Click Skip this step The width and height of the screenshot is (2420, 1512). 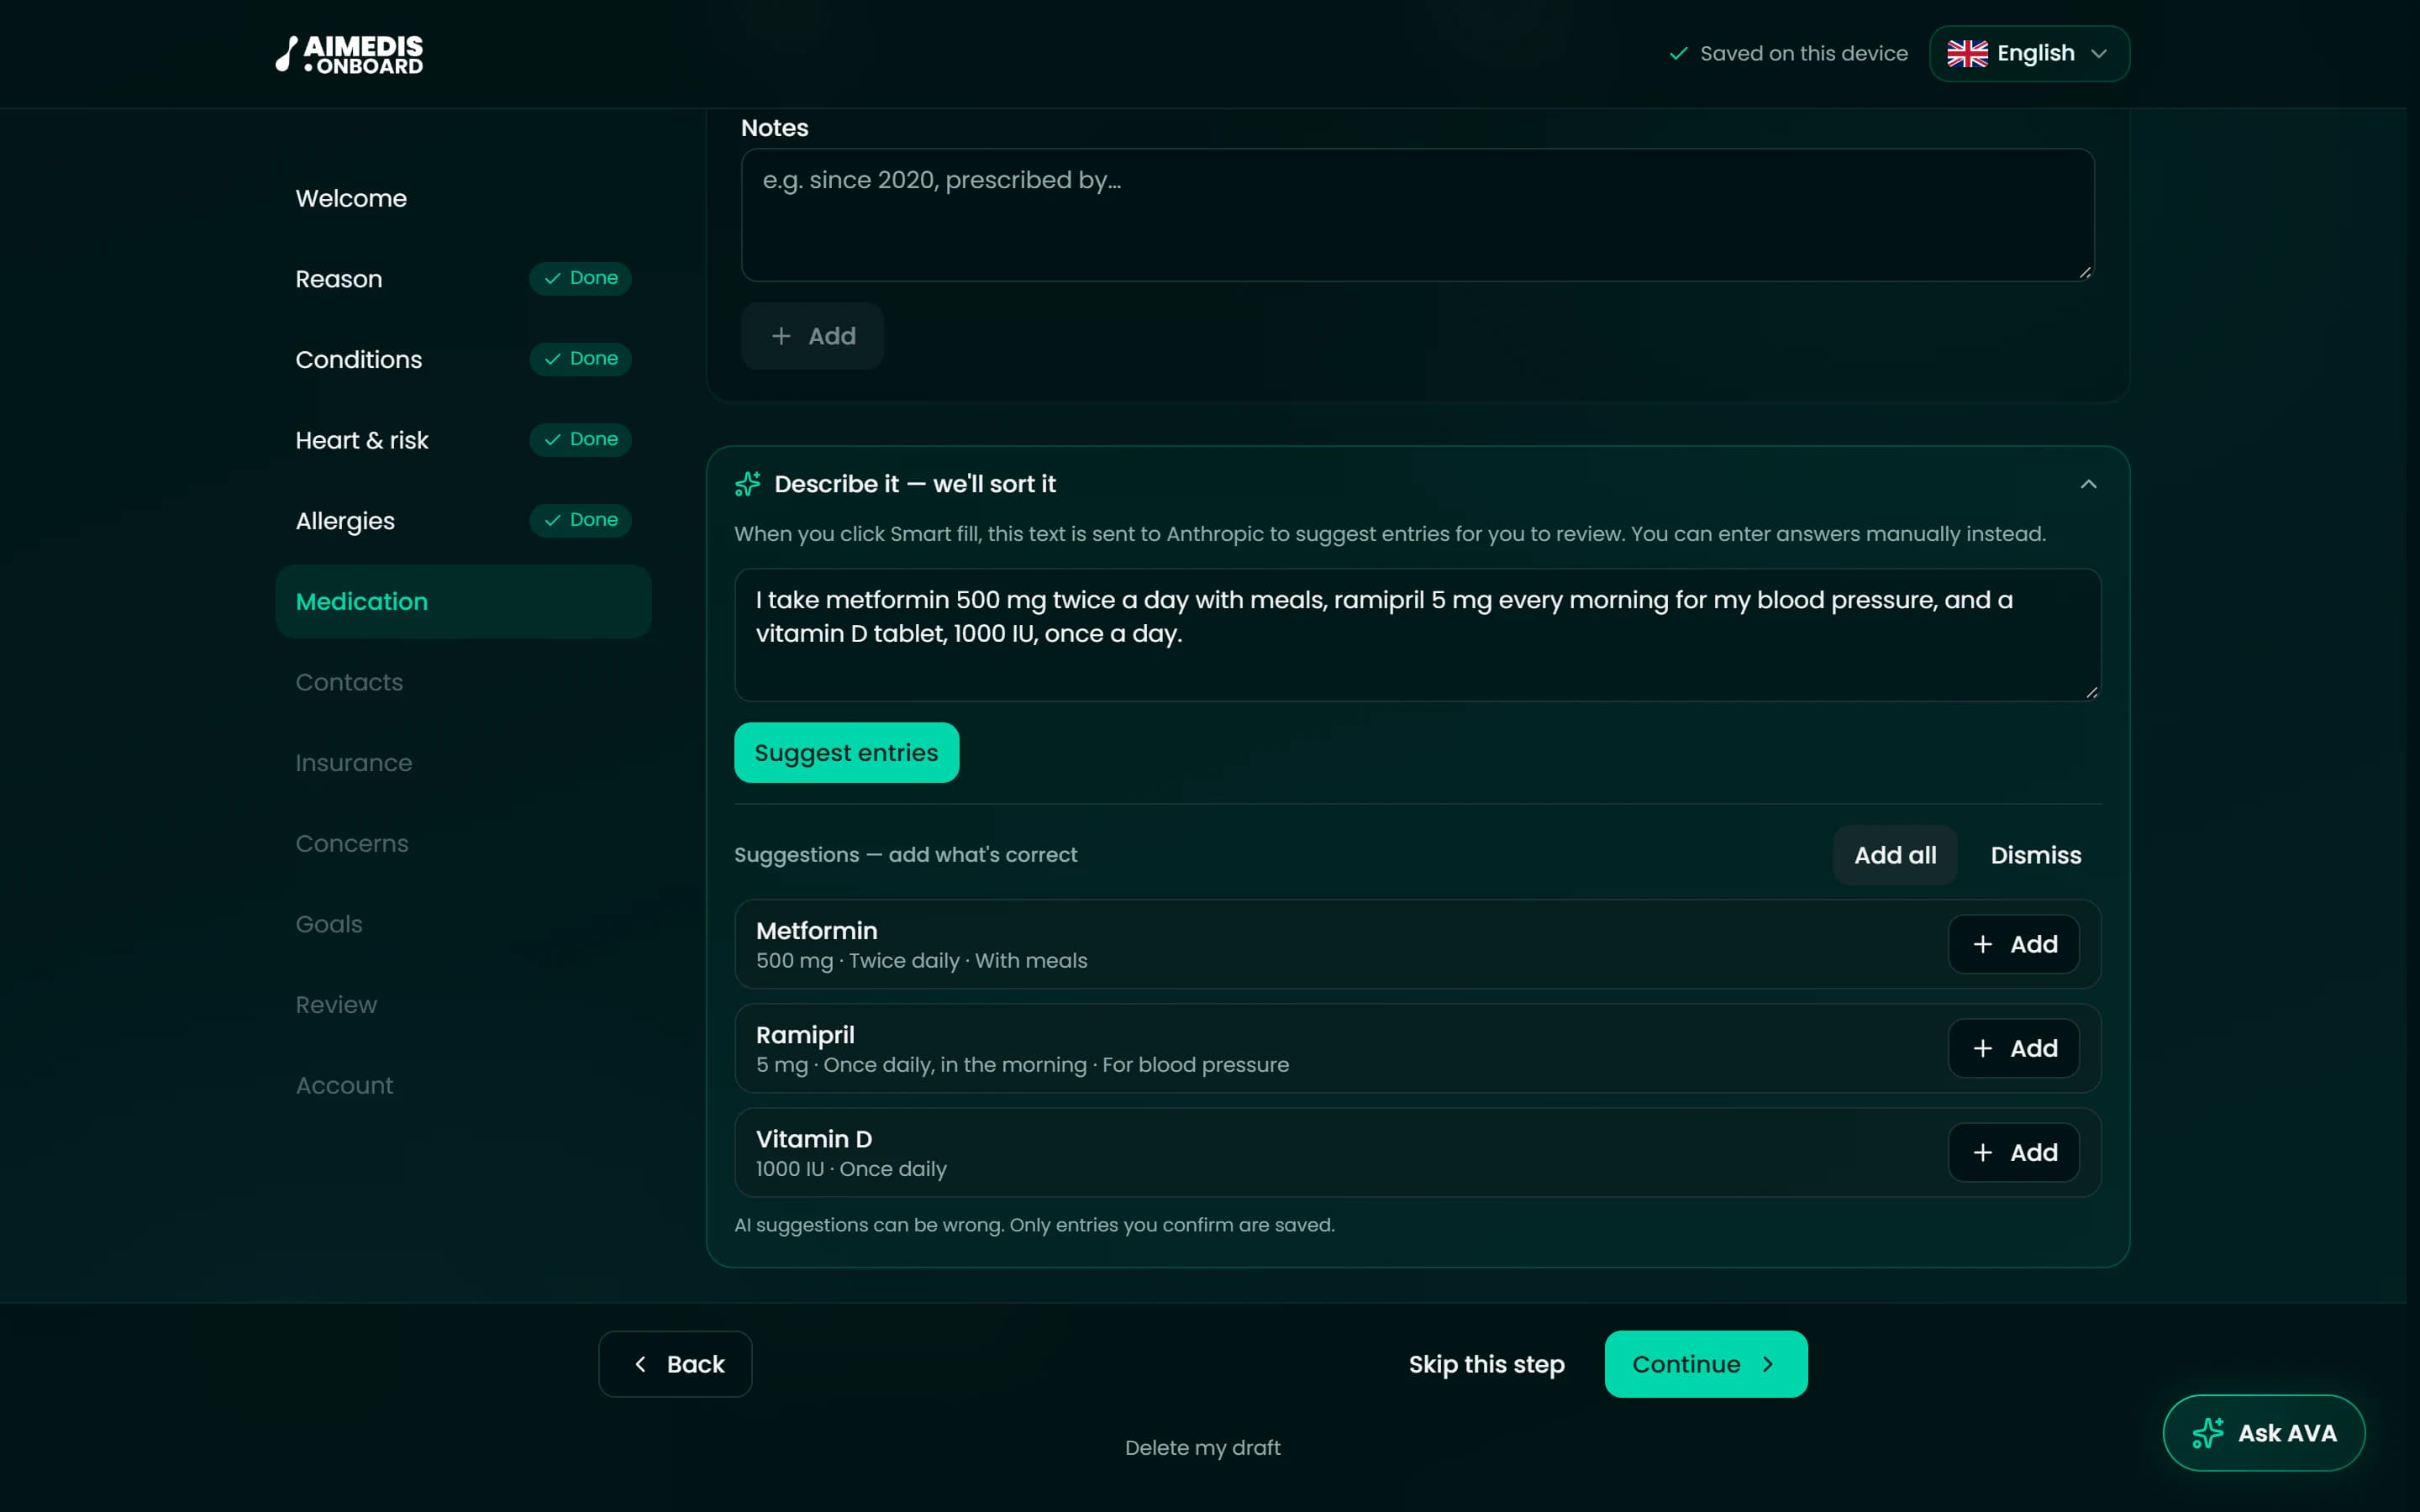[x=1486, y=1364]
